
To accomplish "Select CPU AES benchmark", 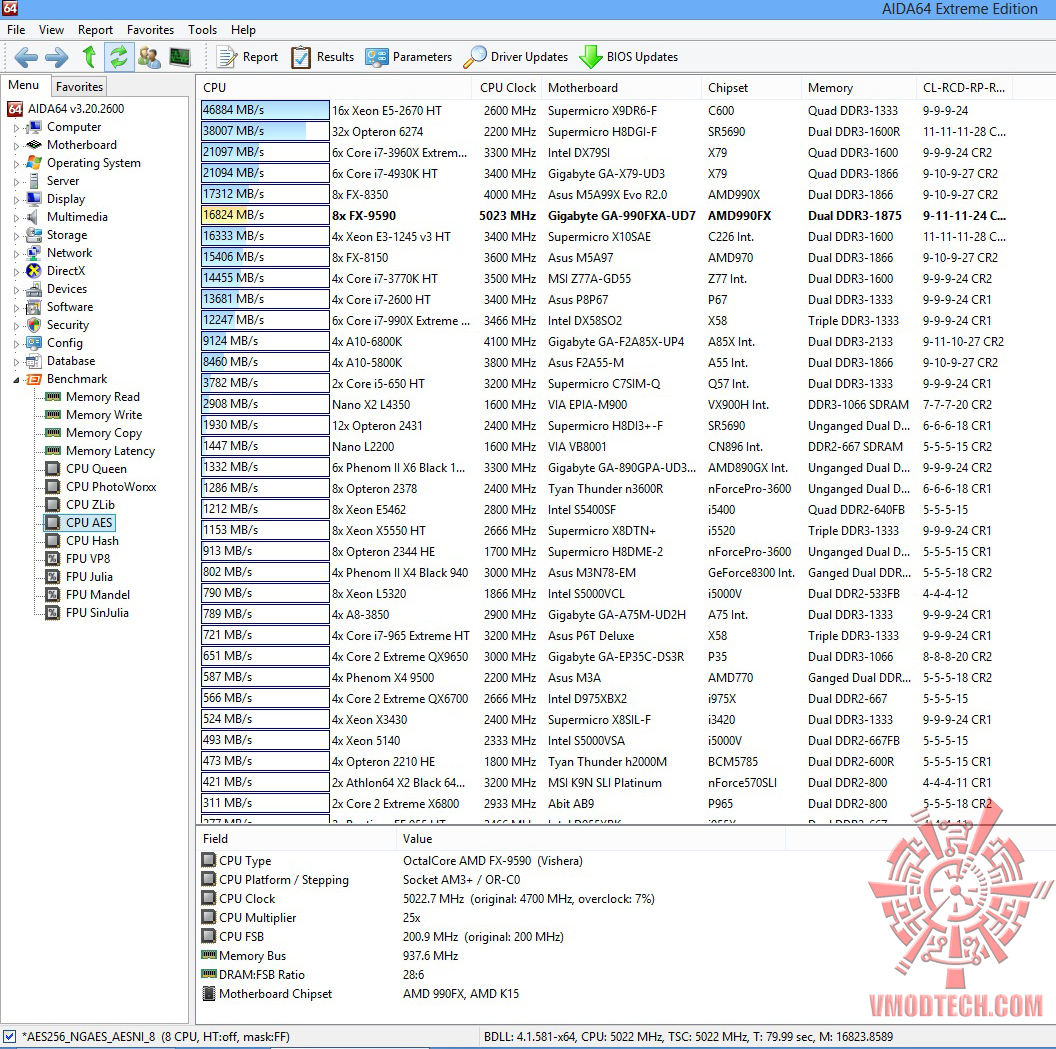I will coord(79,522).
